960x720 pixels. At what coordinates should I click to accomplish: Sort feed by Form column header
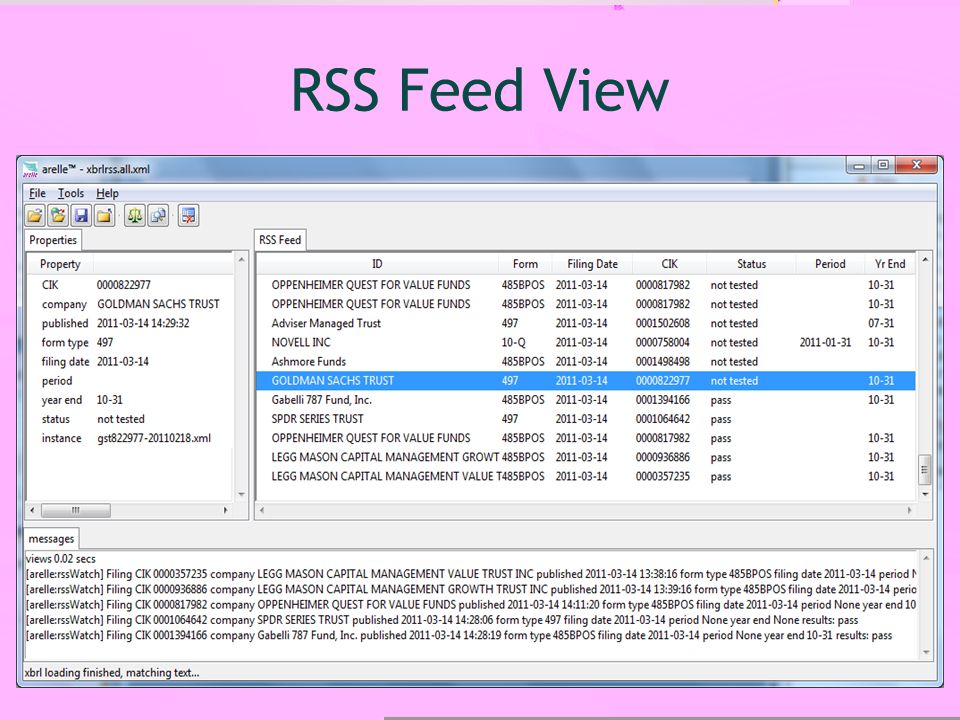click(525, 264)
